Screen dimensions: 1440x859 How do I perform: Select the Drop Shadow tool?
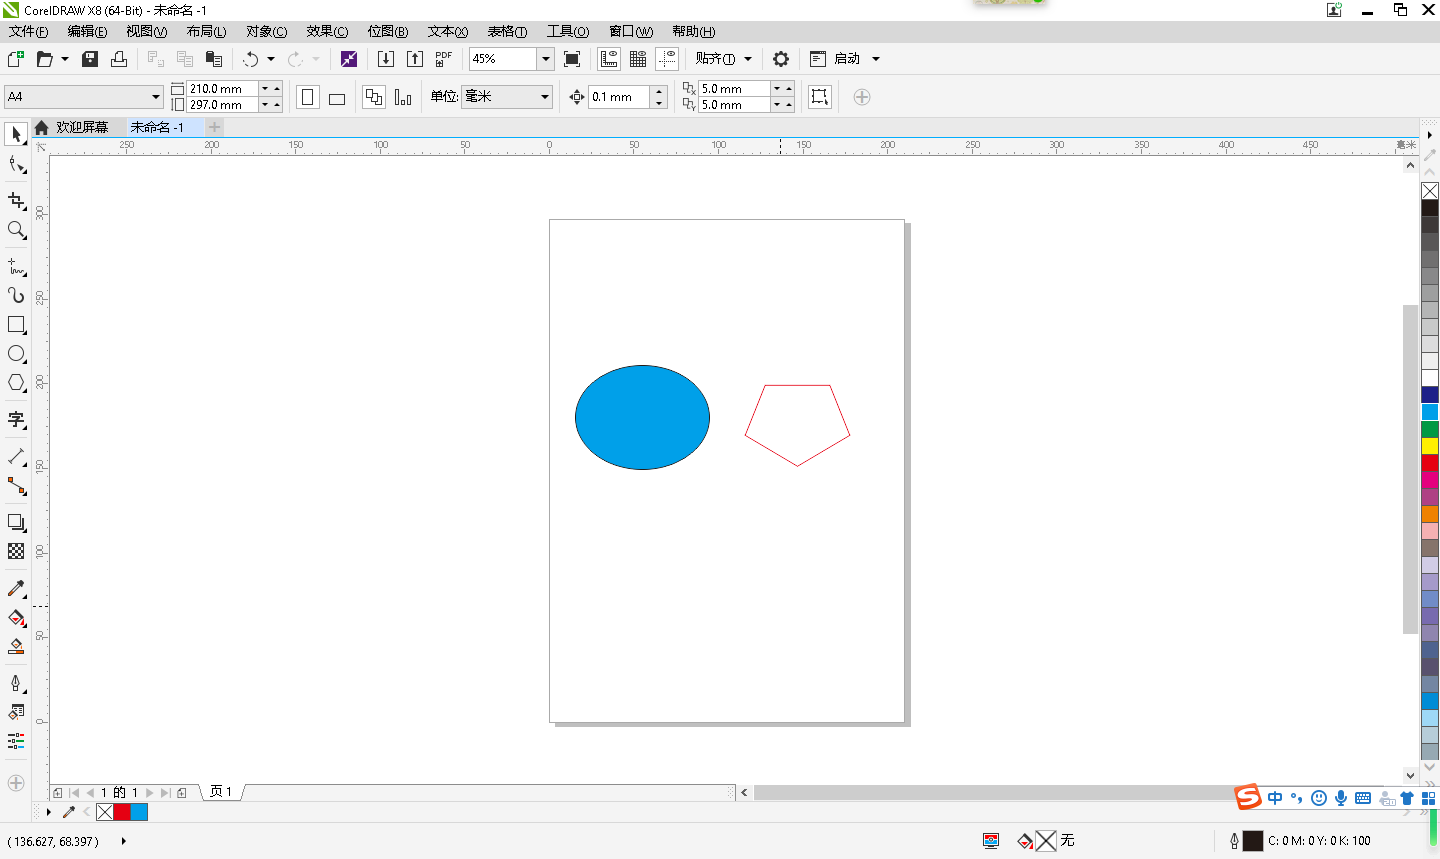16,522
